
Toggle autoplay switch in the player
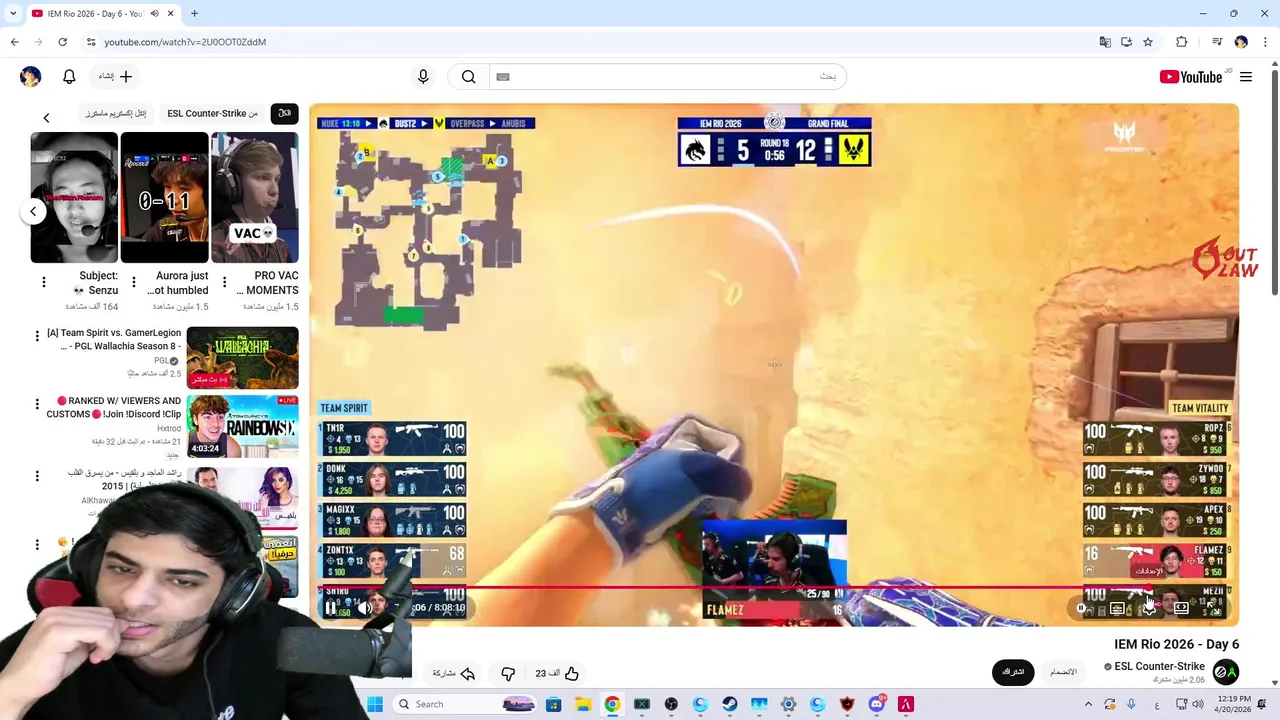1084,608
